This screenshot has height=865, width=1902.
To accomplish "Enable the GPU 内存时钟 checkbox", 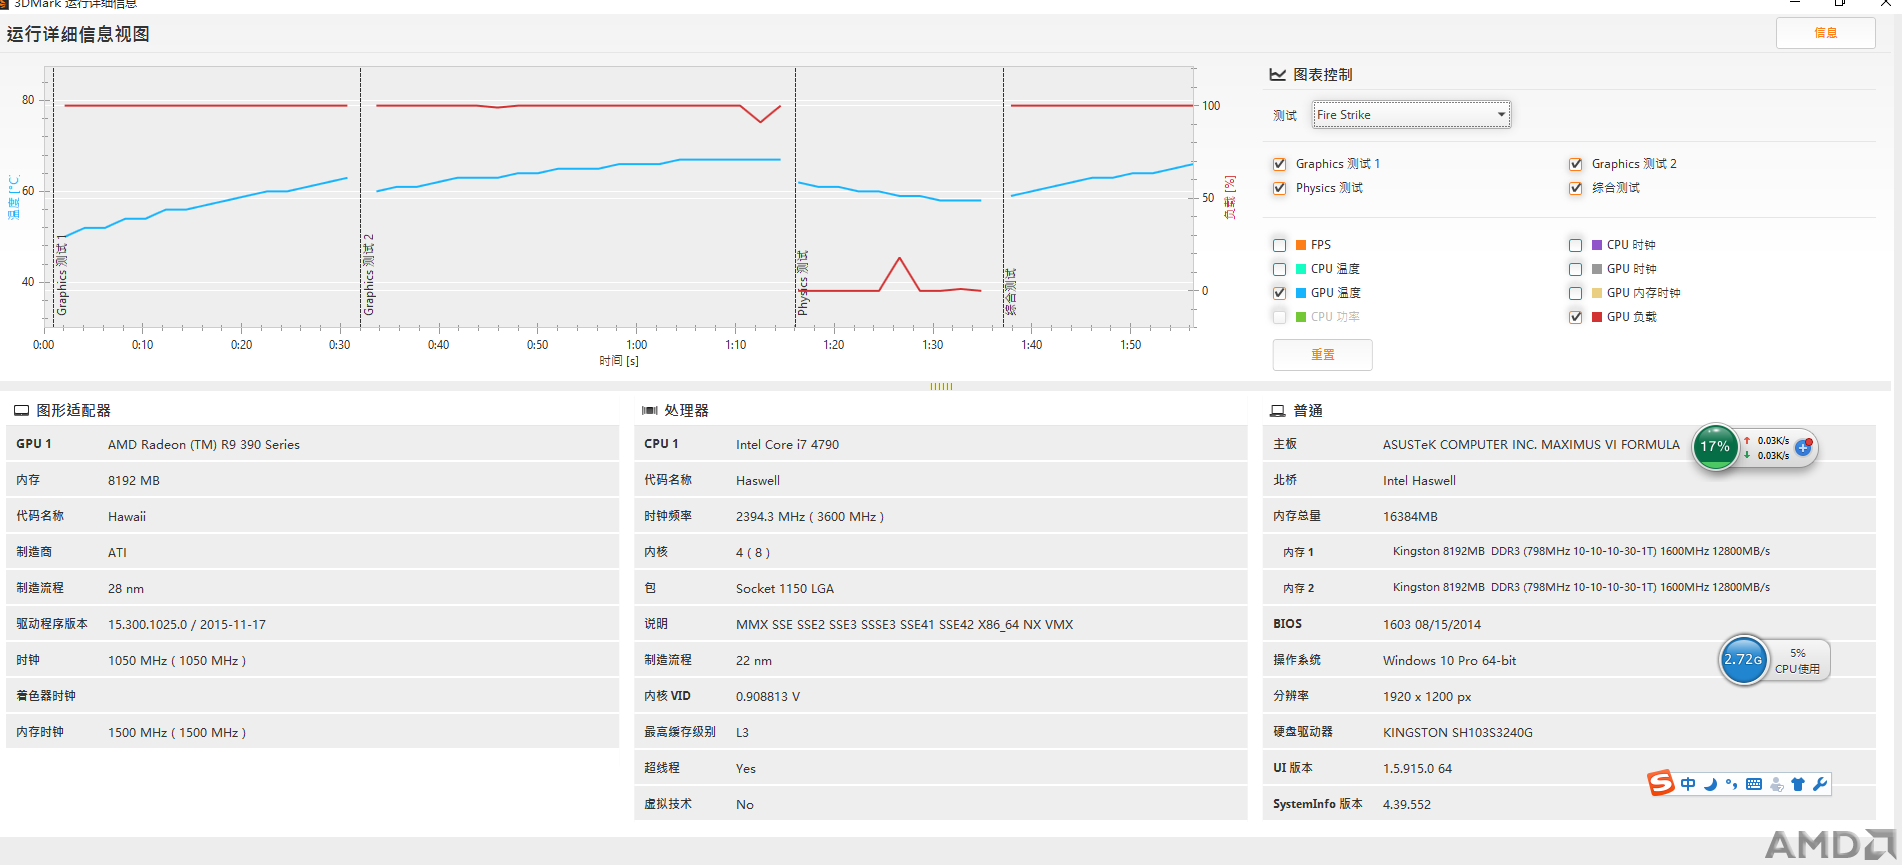I will tap(1575, 293).
